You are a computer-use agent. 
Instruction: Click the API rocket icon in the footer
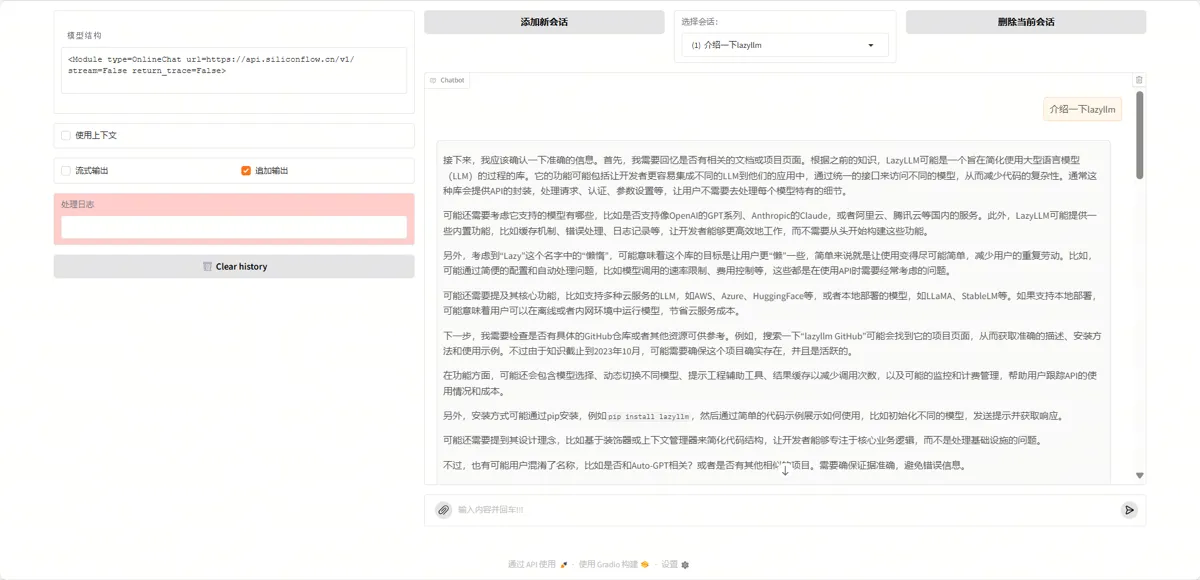564,565
